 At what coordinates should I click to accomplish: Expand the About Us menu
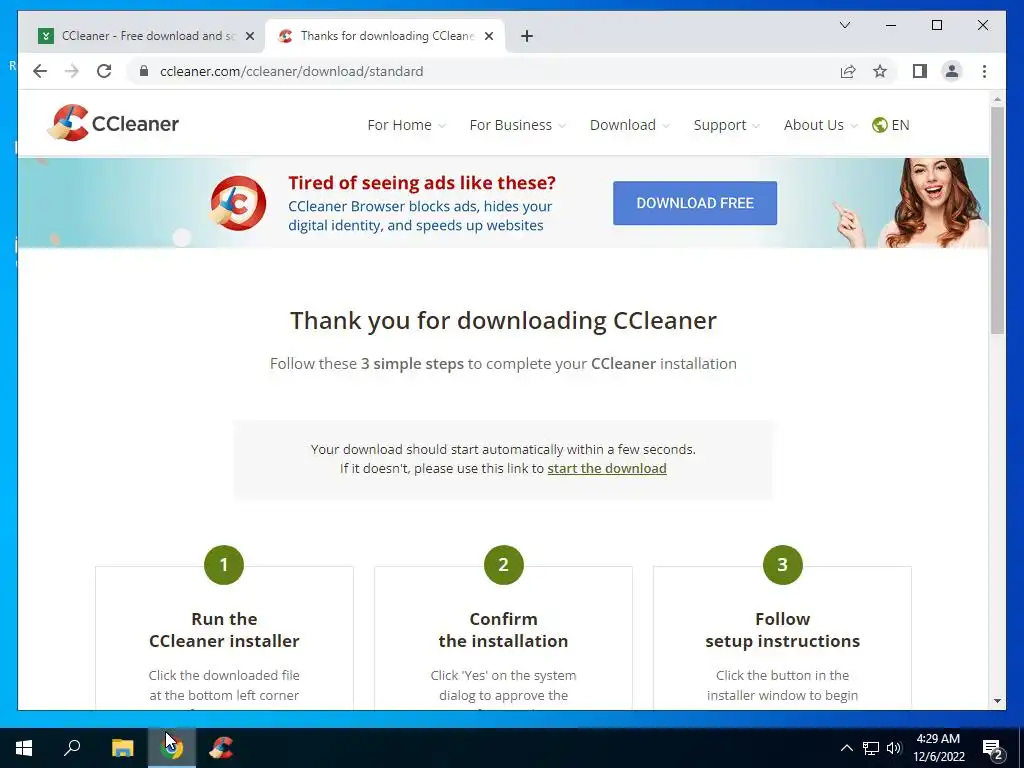[820, 125]
